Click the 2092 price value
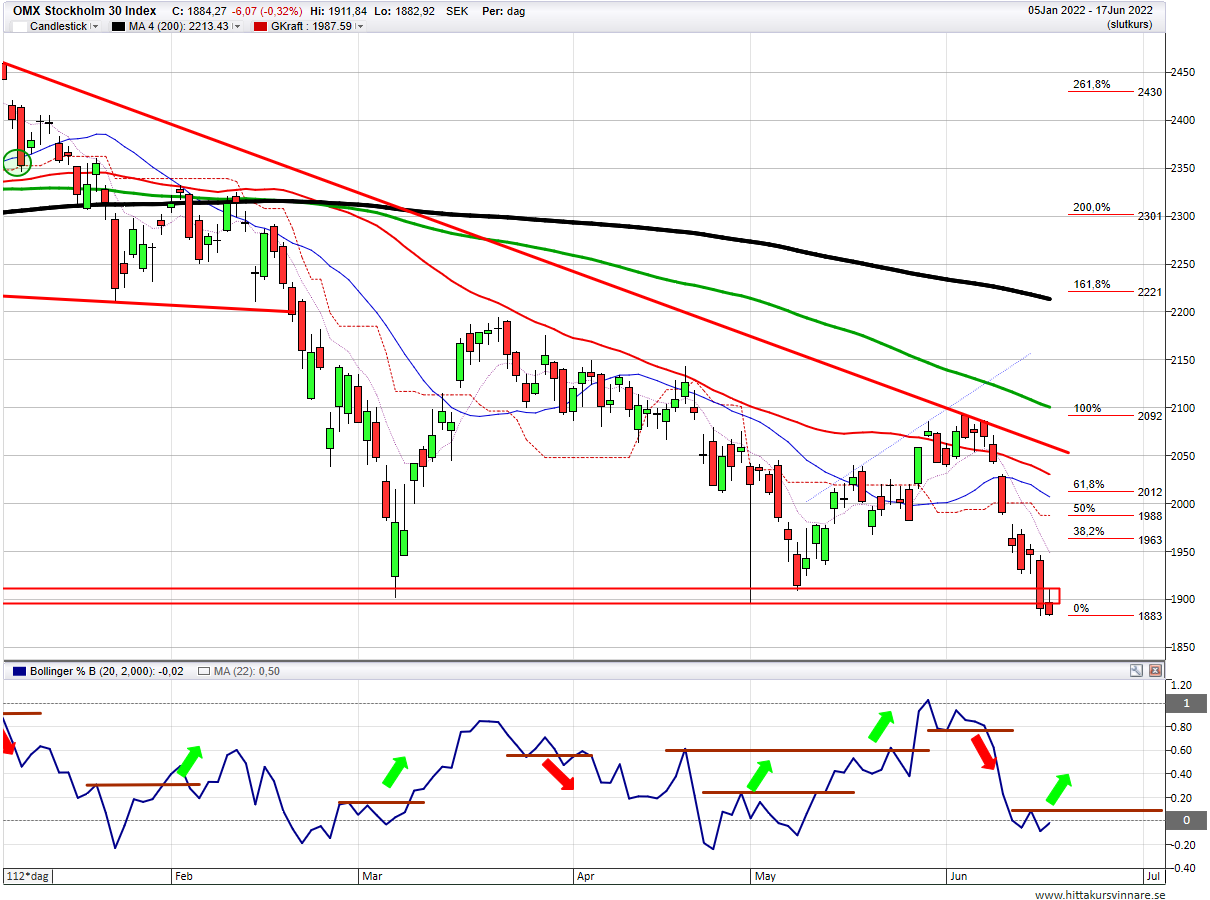 (x=1150, y=417)
